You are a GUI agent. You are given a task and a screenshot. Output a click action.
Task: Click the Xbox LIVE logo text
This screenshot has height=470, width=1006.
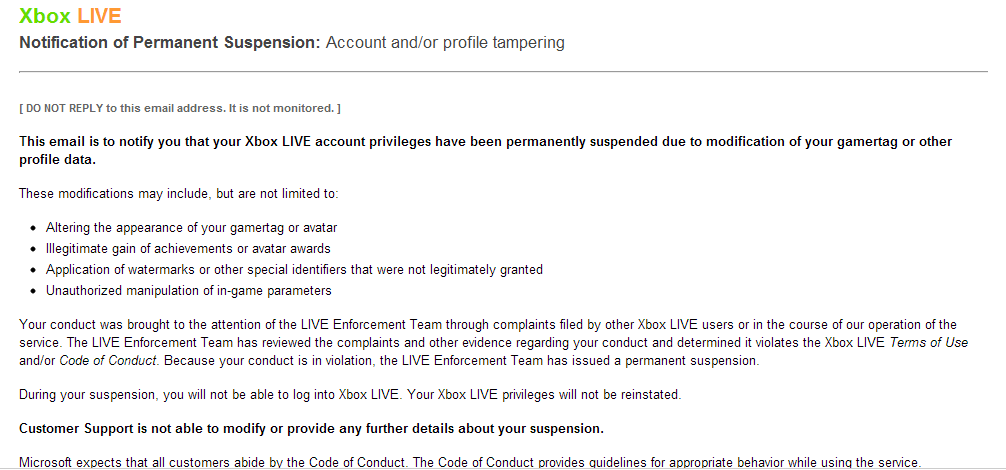(x=70, y=17)
